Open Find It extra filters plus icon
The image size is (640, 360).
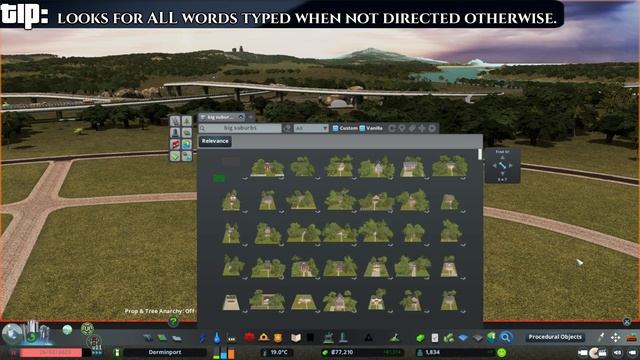pyautogui.click(x=422, y=128)
